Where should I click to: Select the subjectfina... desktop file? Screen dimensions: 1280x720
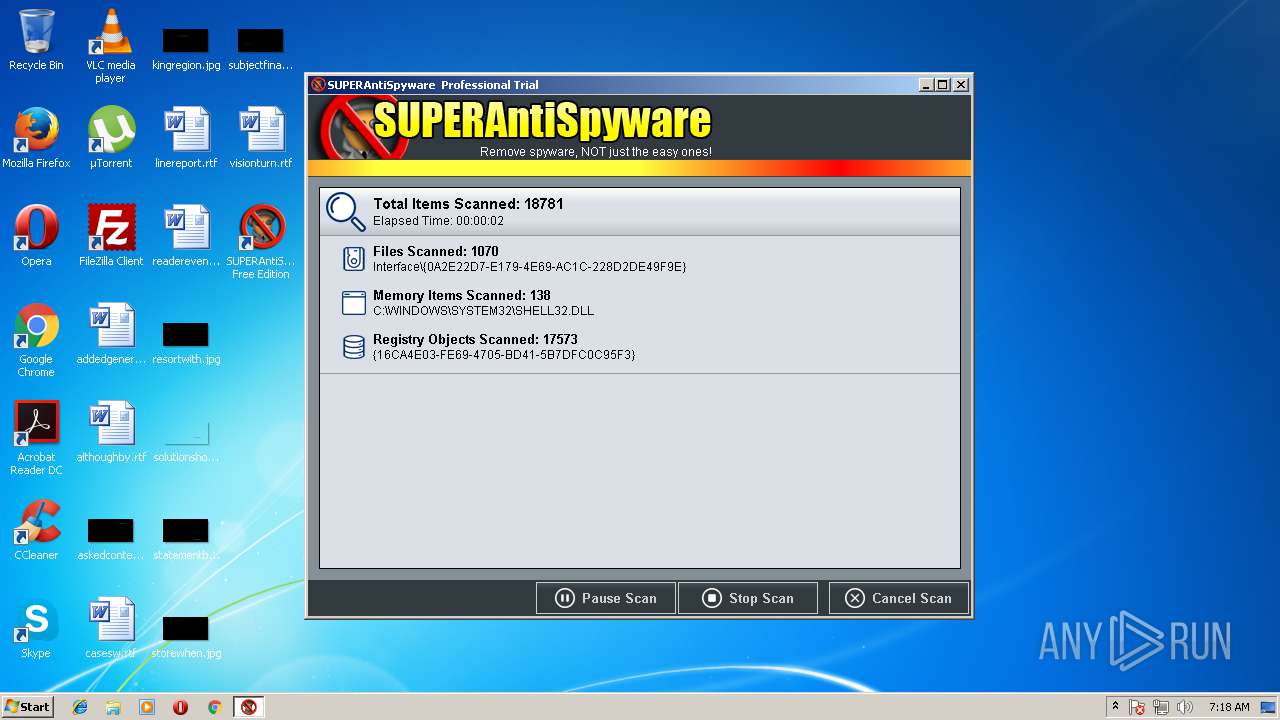[261, 48]
